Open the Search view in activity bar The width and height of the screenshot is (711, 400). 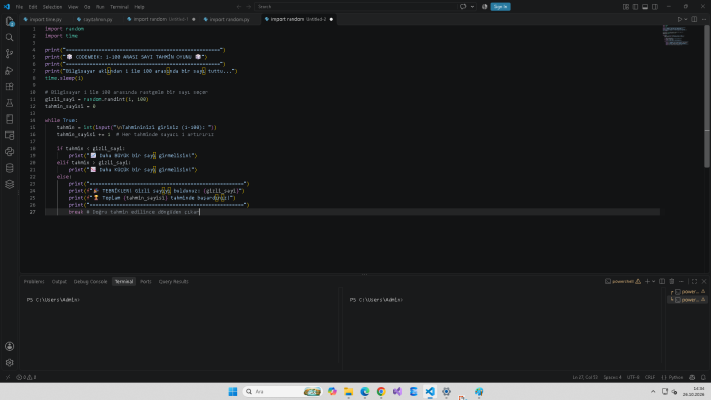click(x=10, y=38)
